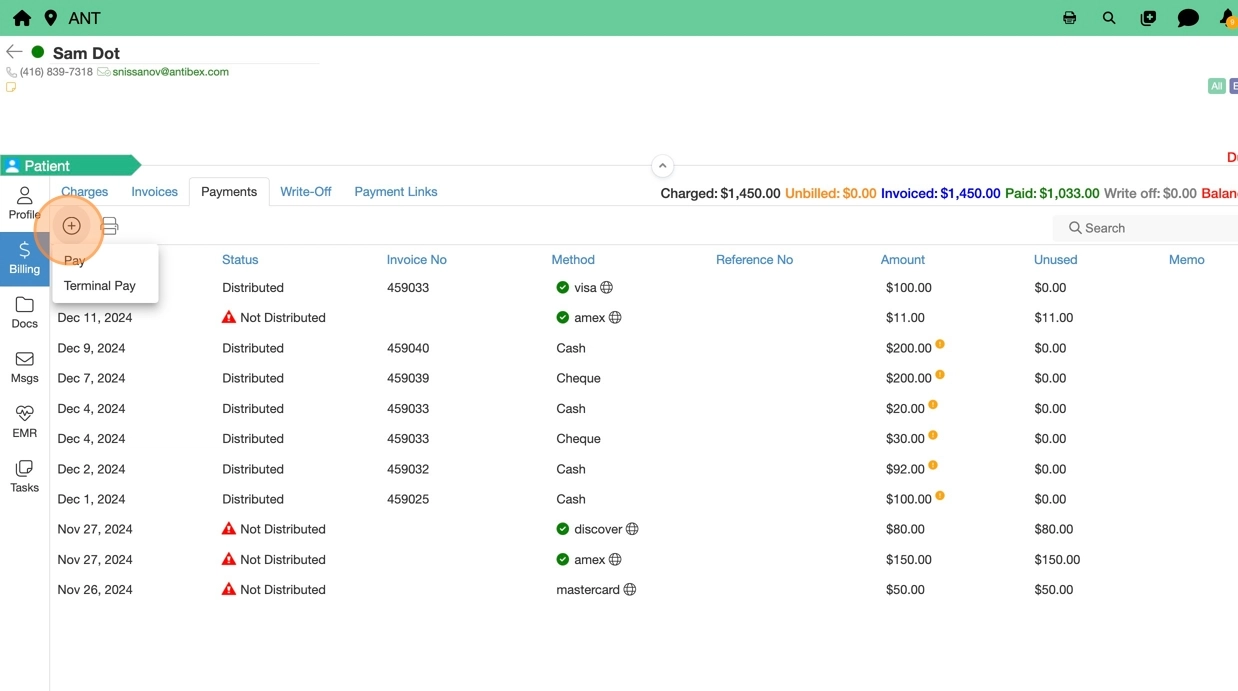This screenshot has width=1238, height=691.
Task: Click the patient email address link
Action: click(x=170, y=72)
